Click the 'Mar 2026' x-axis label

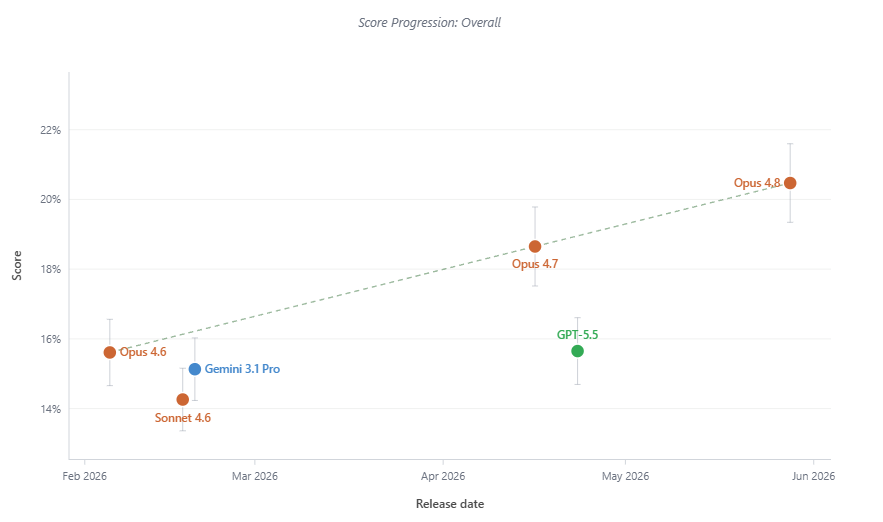pyautogui.click(x=255, y=476)
